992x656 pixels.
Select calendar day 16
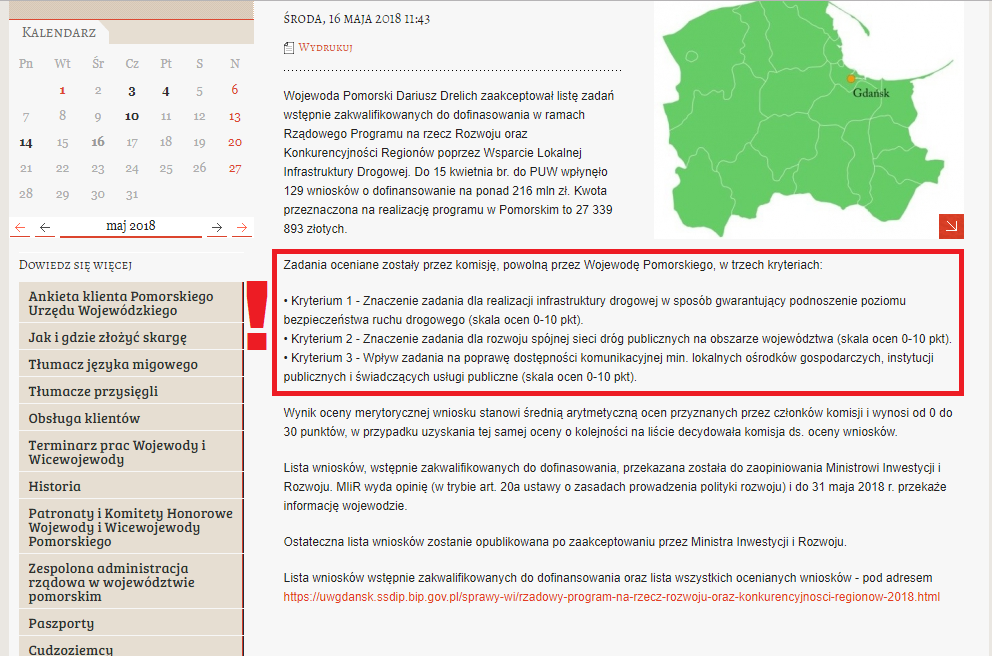[97, 142]
